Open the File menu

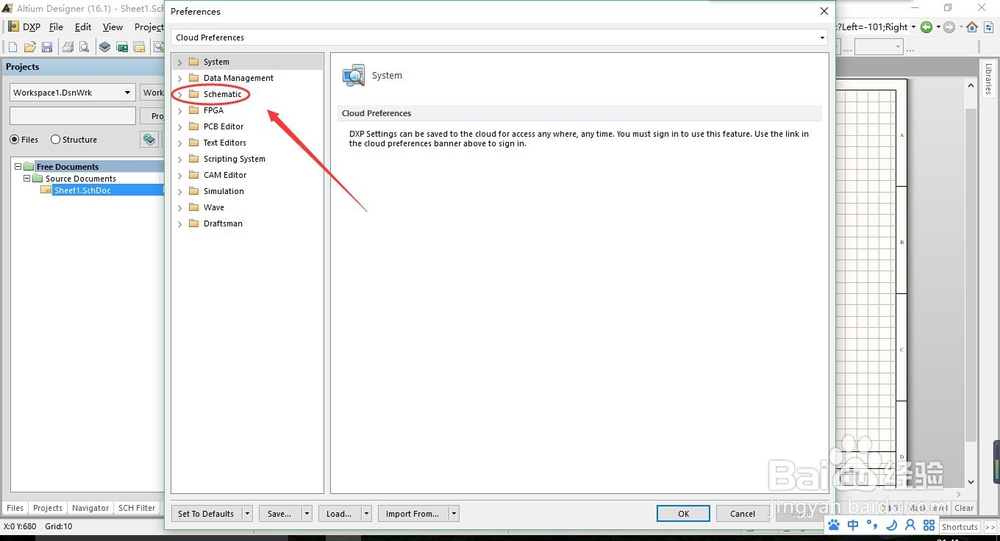pyautogui.click(x=56, y=27)
